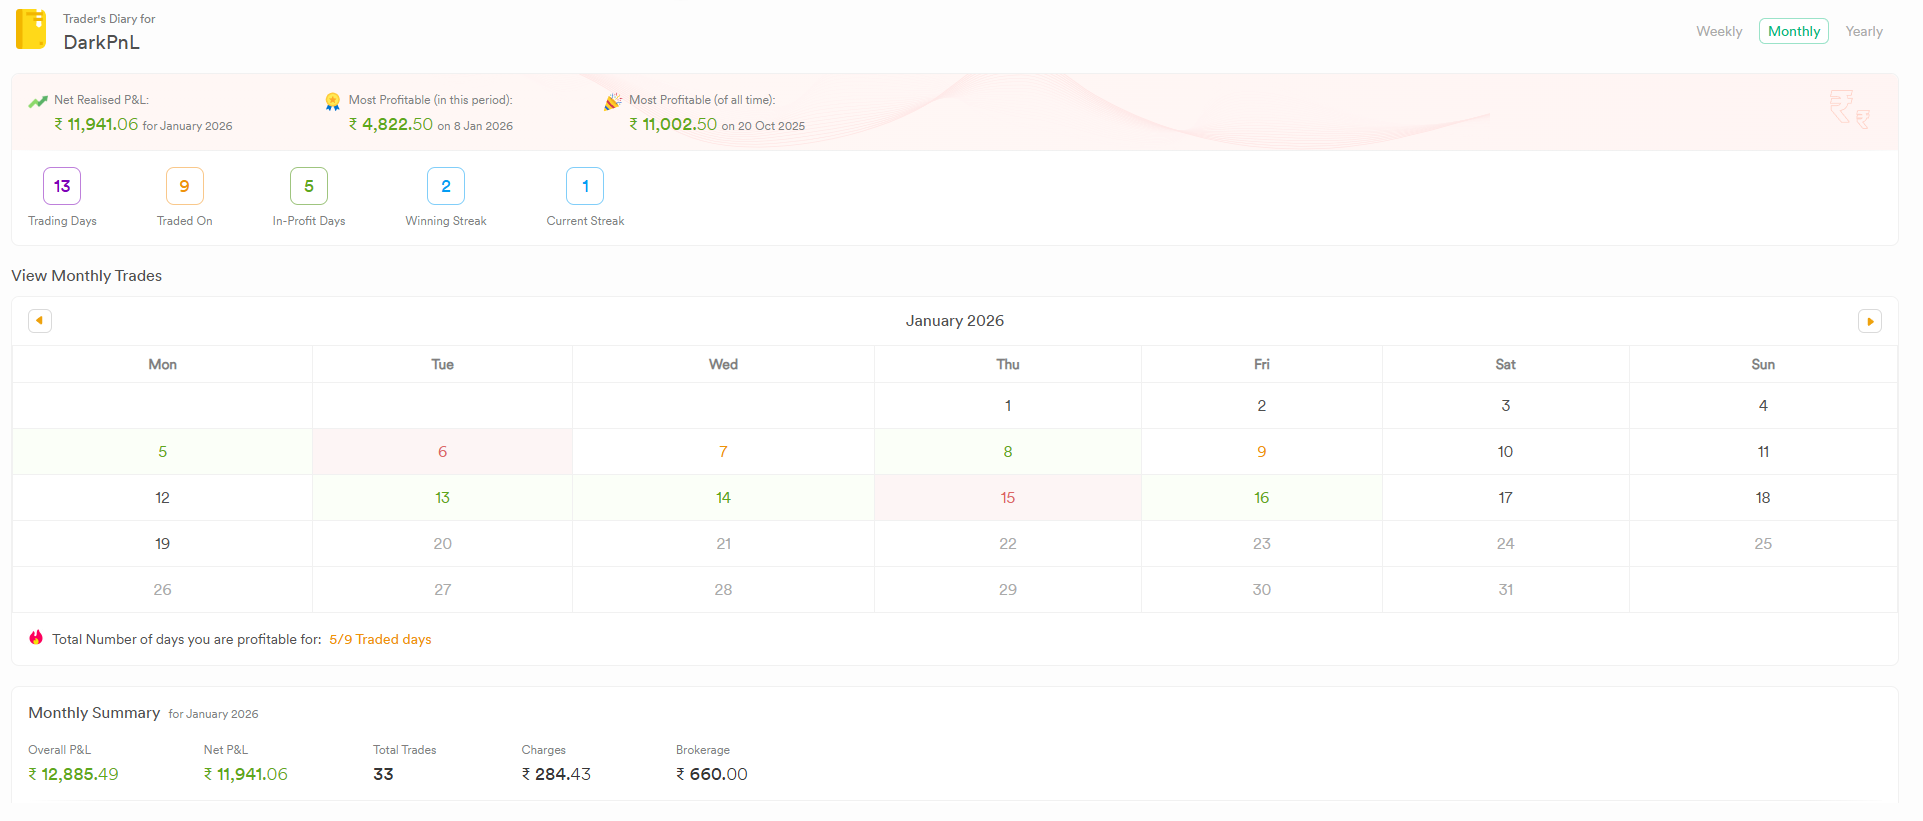1923x821 pixels.
Task: Open trades for January 8 in calendar
Action: pos(1007,452)
